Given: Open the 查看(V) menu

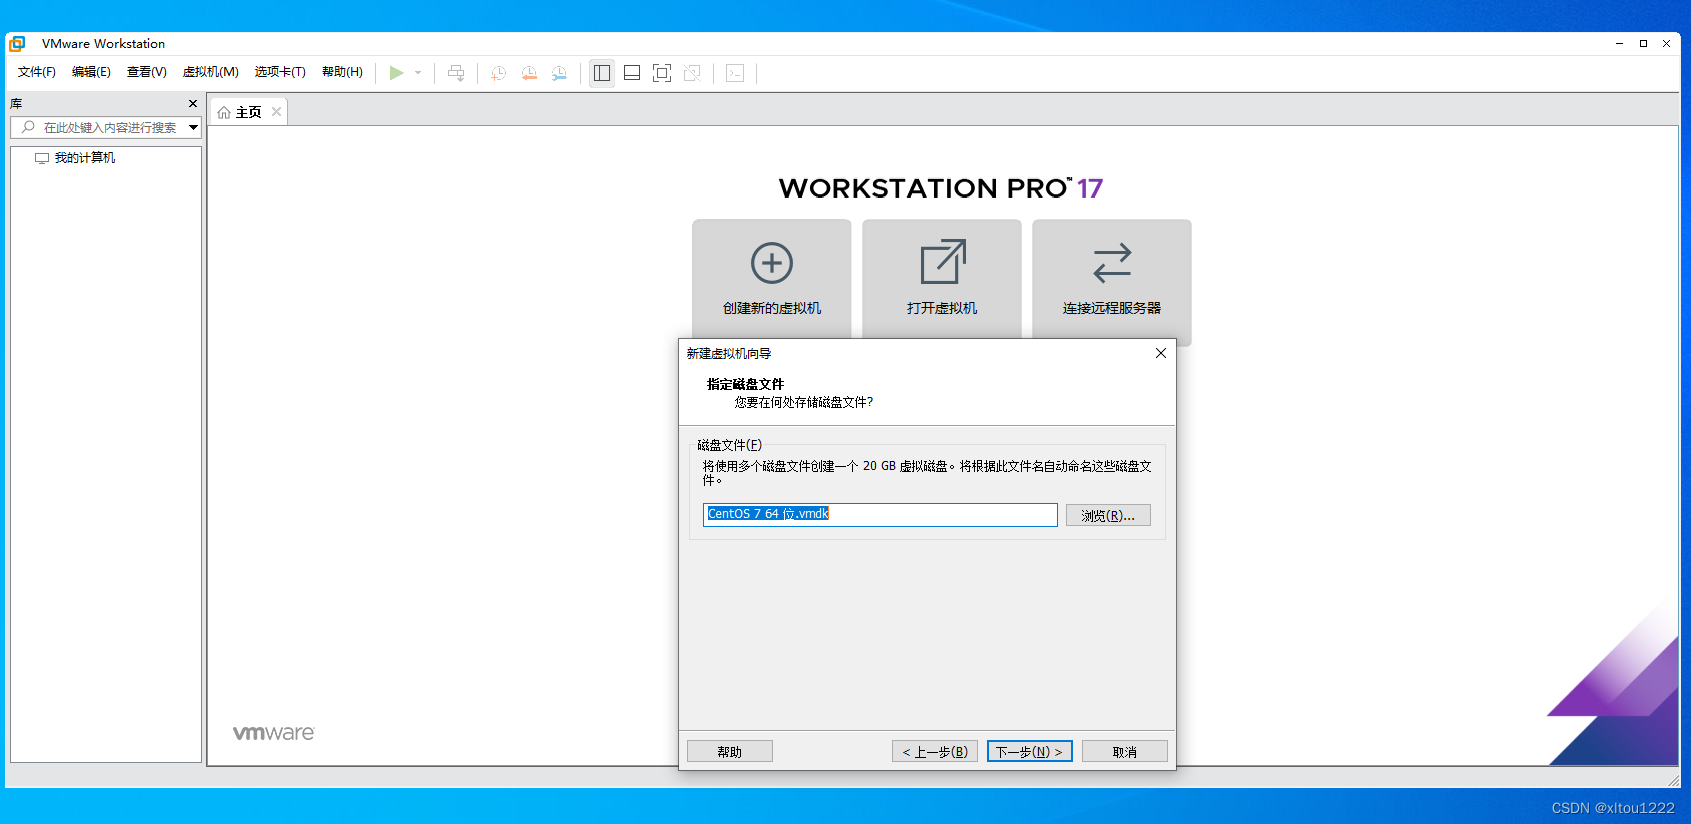Looking at the screenshot, I should (146, 72).
